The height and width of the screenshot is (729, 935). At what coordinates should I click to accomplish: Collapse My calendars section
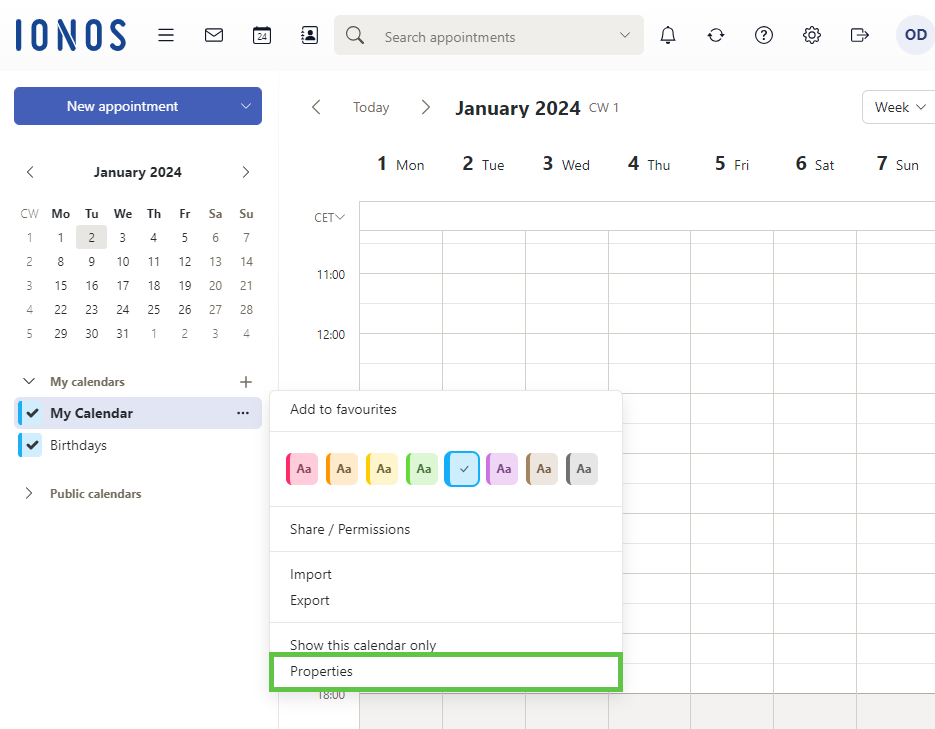(x=29, y=381)
